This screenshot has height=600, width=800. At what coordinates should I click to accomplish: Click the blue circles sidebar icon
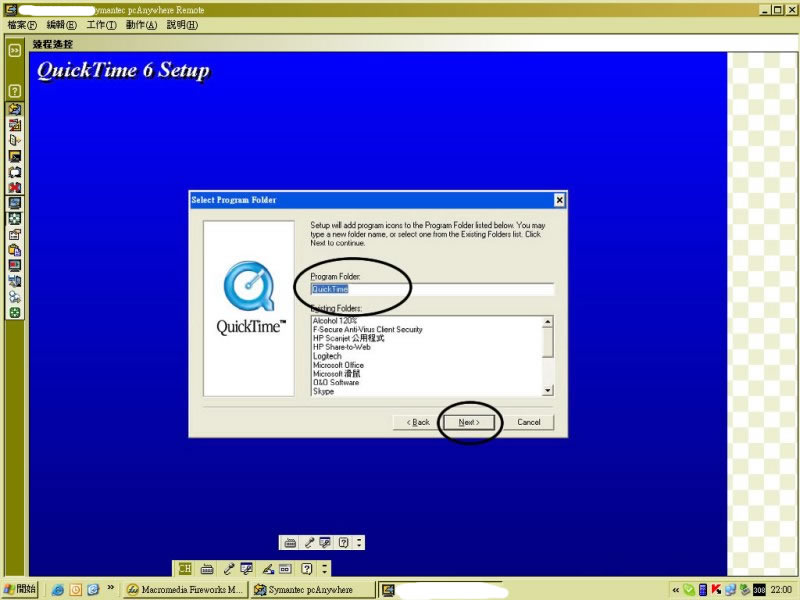point(15,297)
